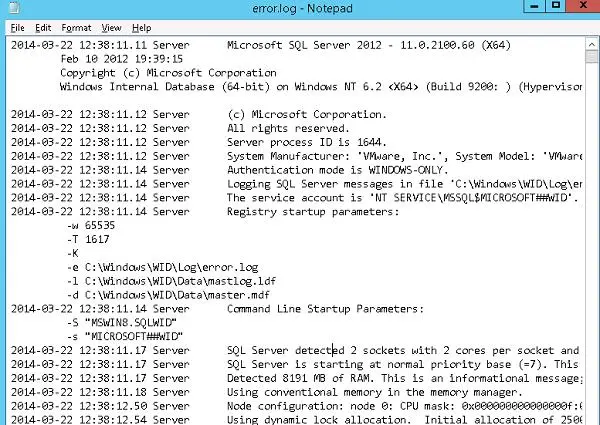Open the View menu
This screenshot has width=600, height=425.
pyautogui.click(x=111, y=28)
